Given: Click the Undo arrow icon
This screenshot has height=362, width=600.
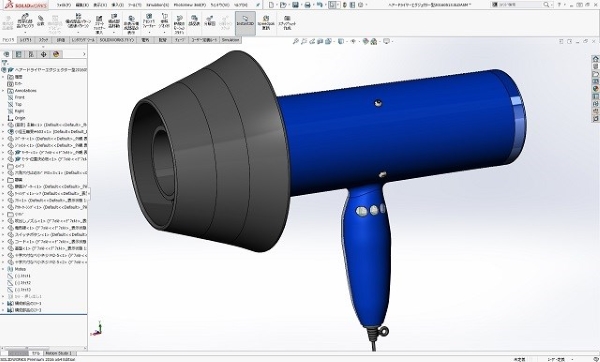Looking at the screenshot, I should [320, 5].
